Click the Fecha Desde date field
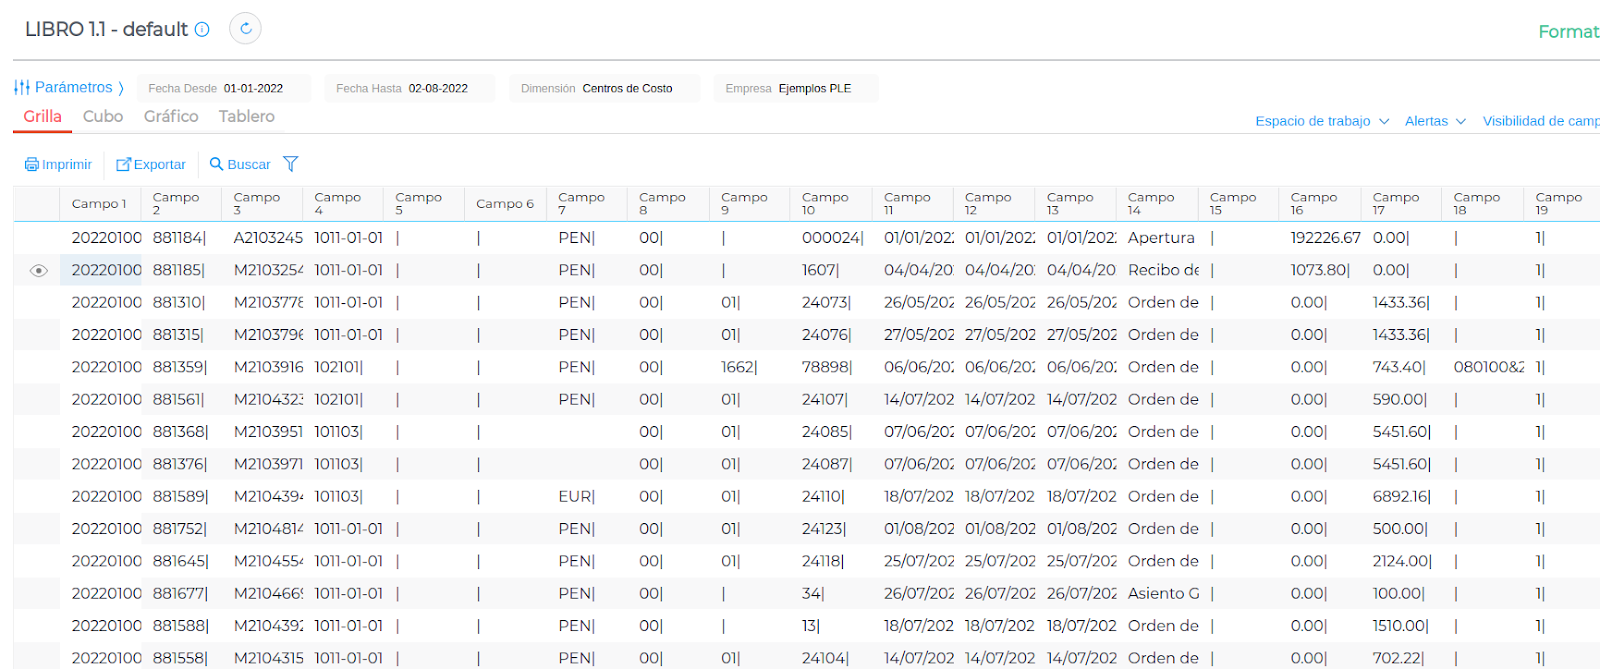1600x669 pixels. pos(253,88)
